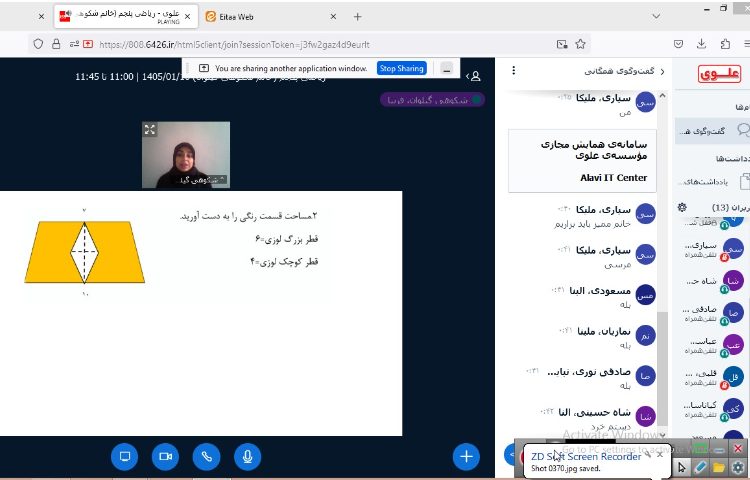Screen dimensions: 750x480
Task: Select user صادقی in participants list
Action: 714,313
